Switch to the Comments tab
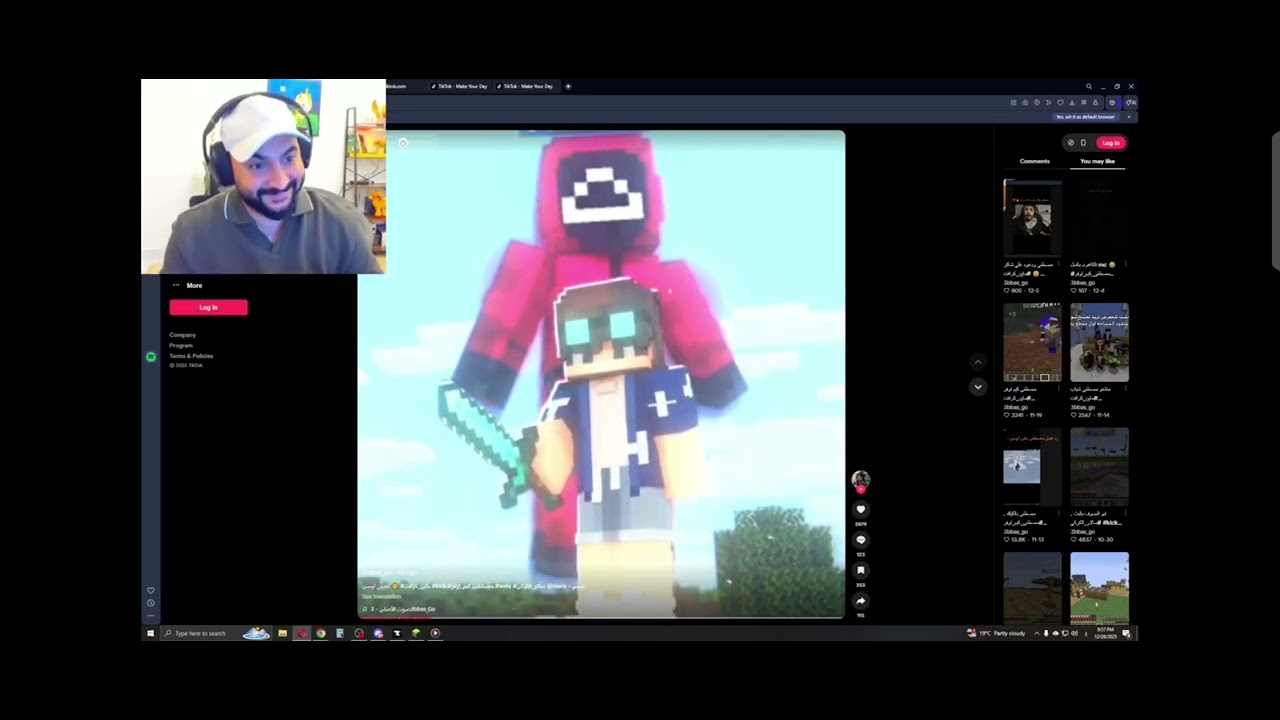This screenshot has width=1280, height=720. (x=1035, y=161)
